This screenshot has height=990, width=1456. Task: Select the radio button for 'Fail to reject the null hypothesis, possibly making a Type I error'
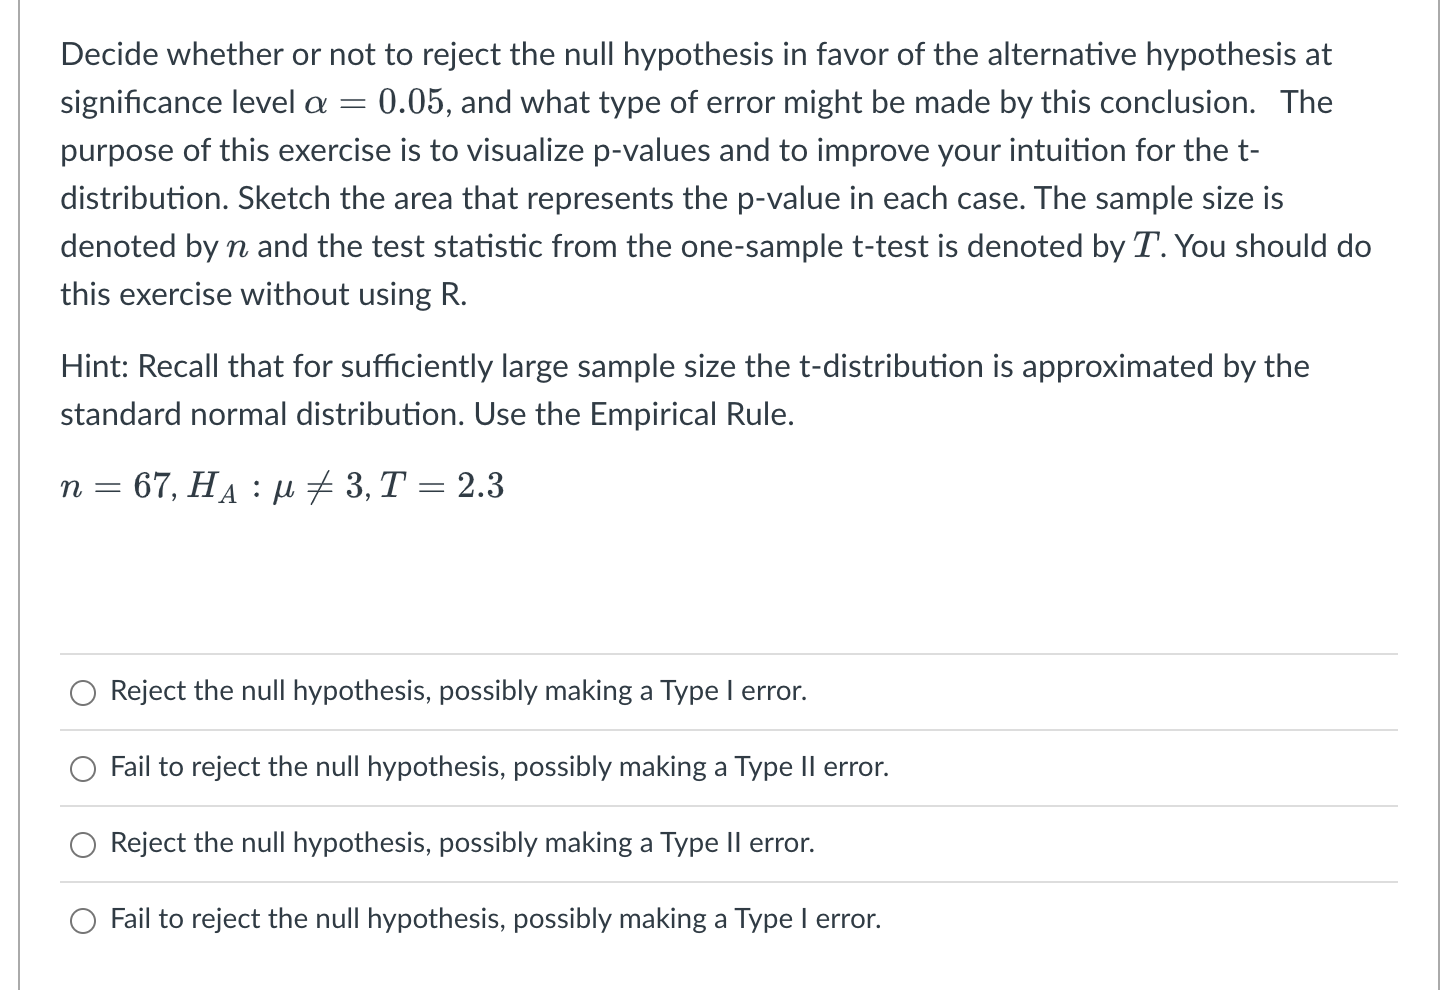(x=83, y=920)
